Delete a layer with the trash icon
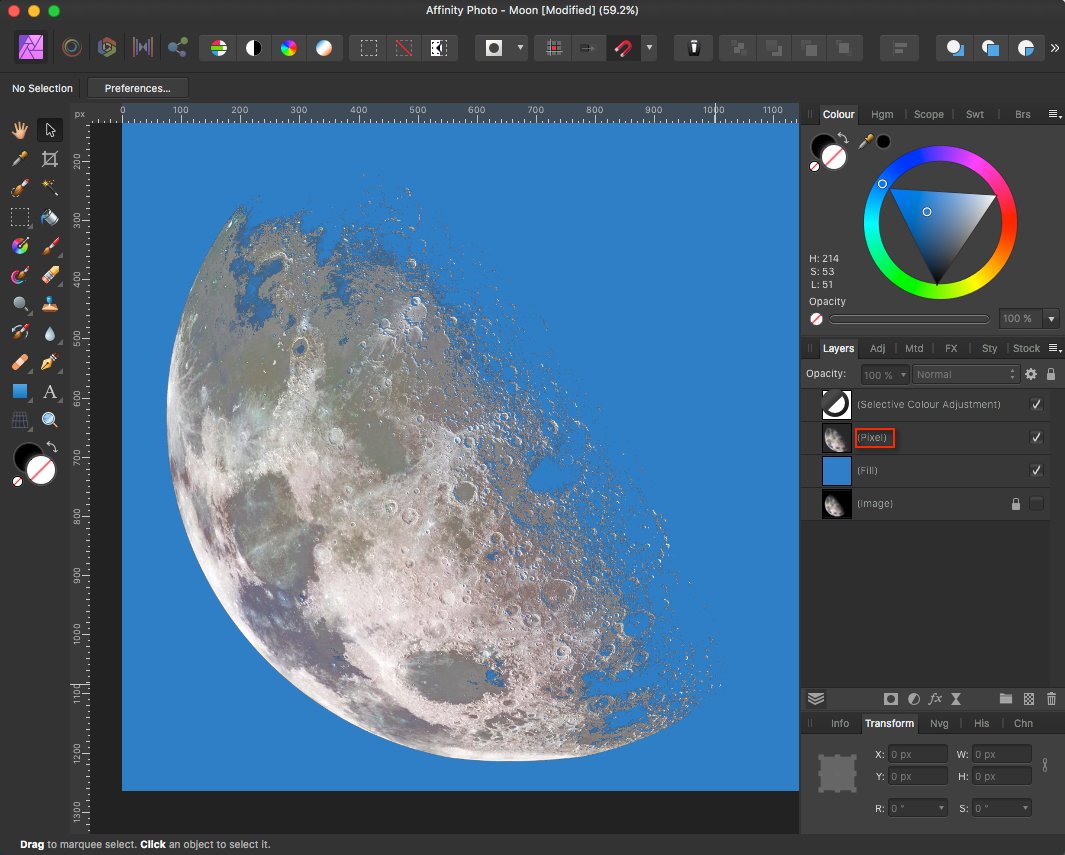The height and width of the screenshot is (855, 1065). [1051, 699]
